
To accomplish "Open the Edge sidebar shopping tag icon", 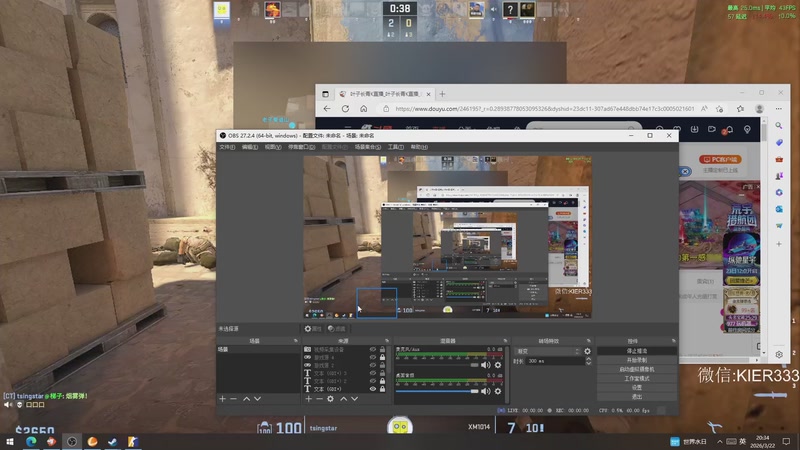I will click(779, 142).
